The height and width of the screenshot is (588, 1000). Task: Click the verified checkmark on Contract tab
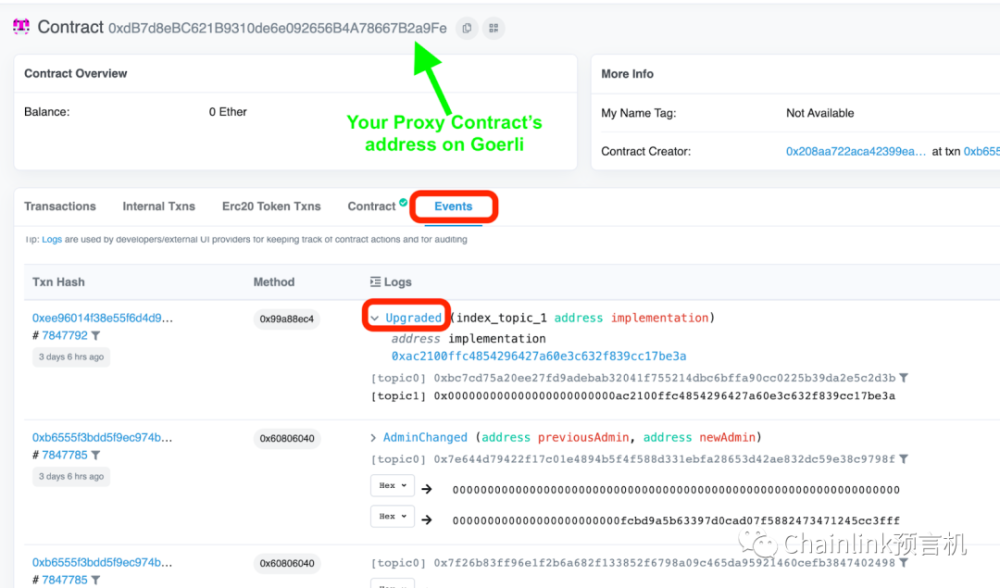[403, 203]
